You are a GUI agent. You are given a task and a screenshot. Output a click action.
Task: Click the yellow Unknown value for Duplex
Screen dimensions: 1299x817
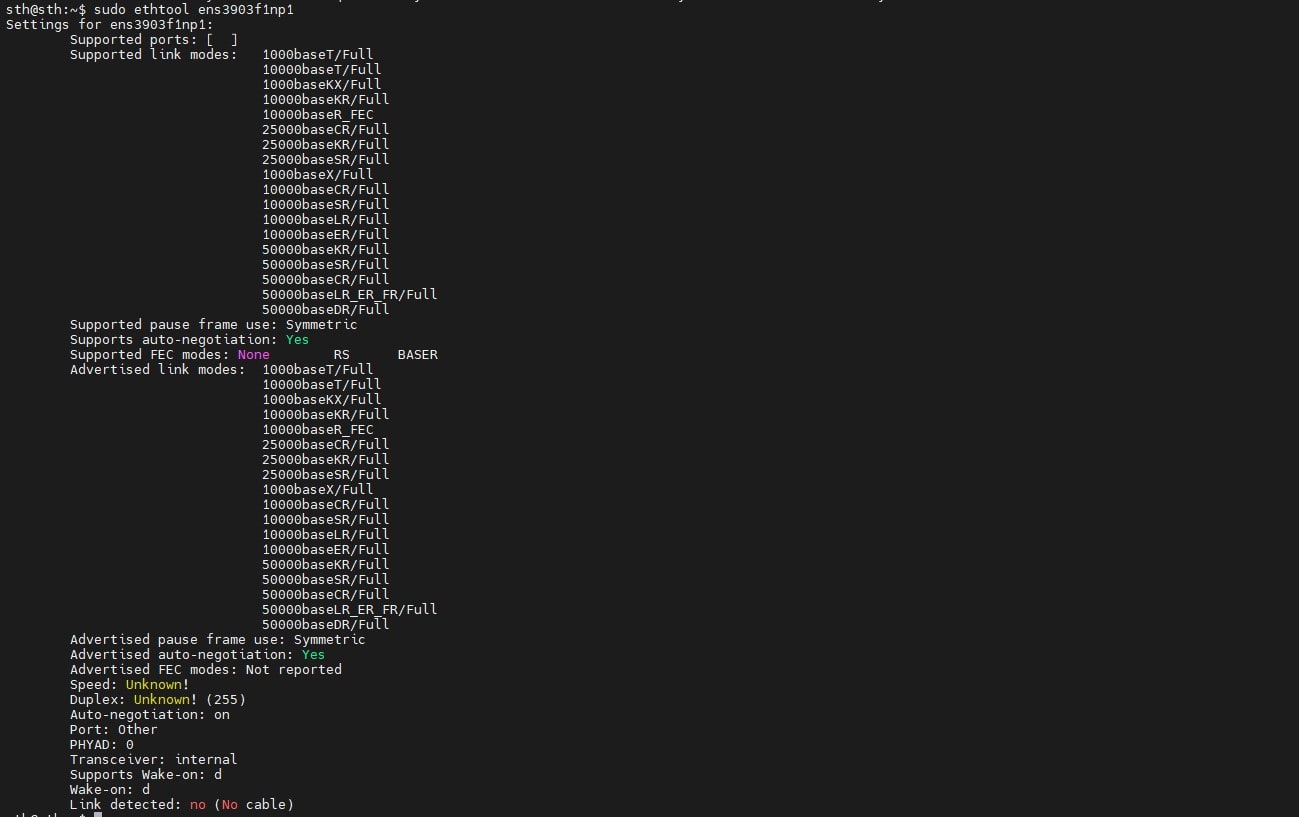click(x=161, y=699)
